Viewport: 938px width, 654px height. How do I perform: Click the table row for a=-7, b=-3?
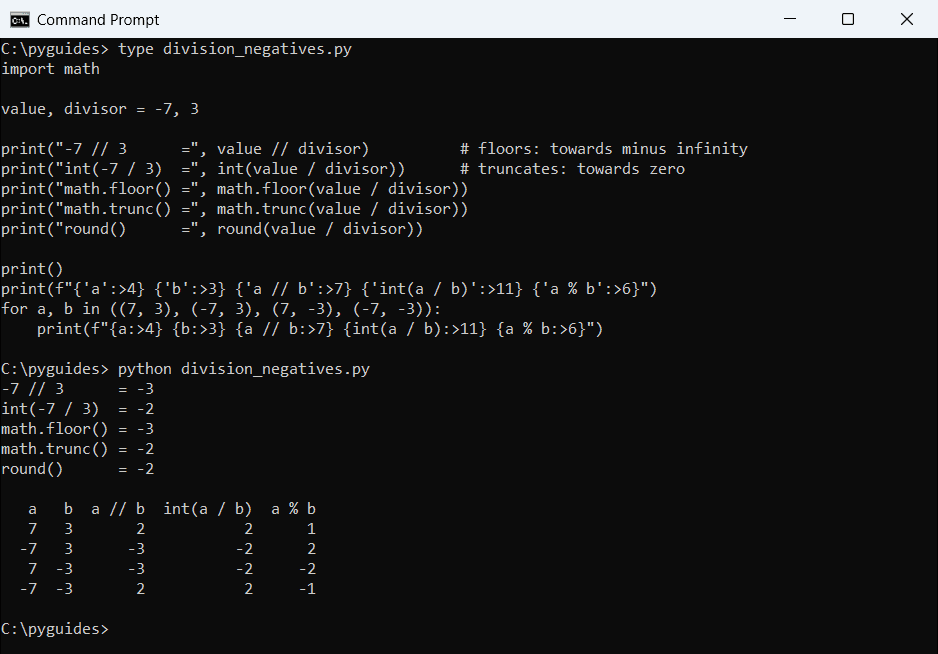click(x=168, y=589)
